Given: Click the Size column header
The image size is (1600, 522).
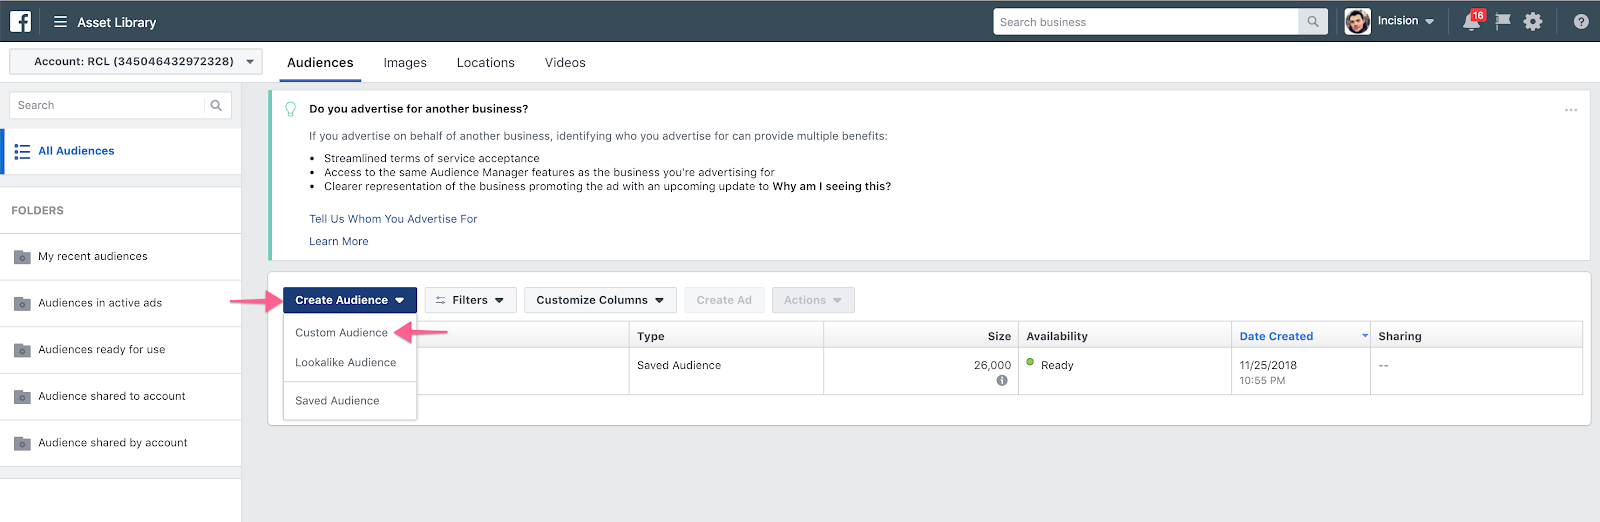Looking at the screenshot, I should (x=921, y=335).
